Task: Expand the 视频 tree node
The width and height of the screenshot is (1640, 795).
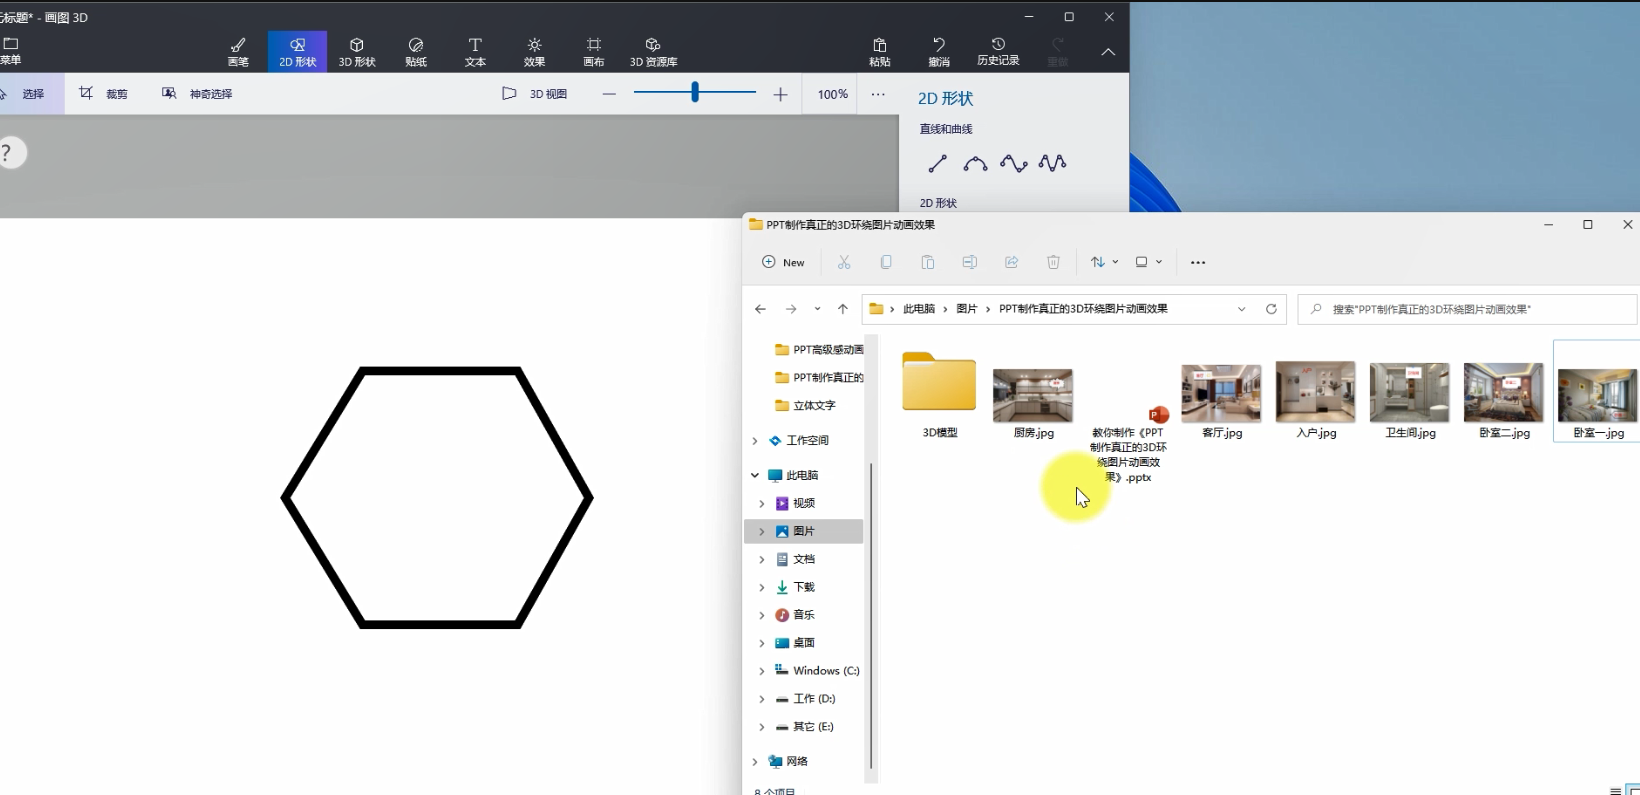Action: coord(762,504)
